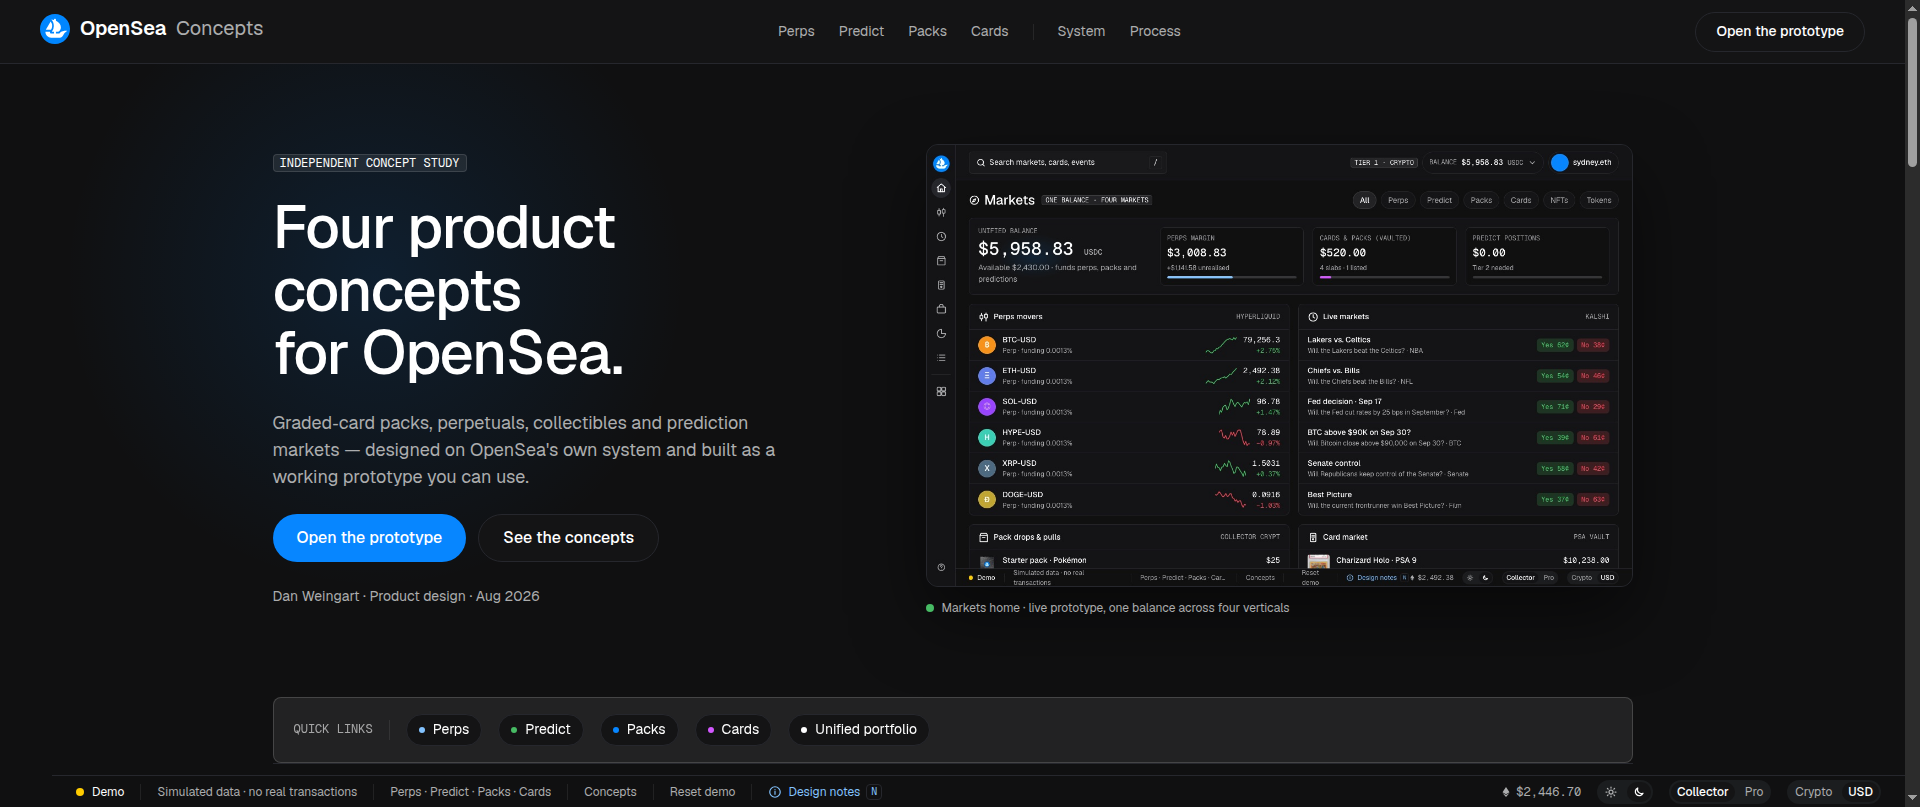Open Cards in the top navigation

click(x=989, y=31)
